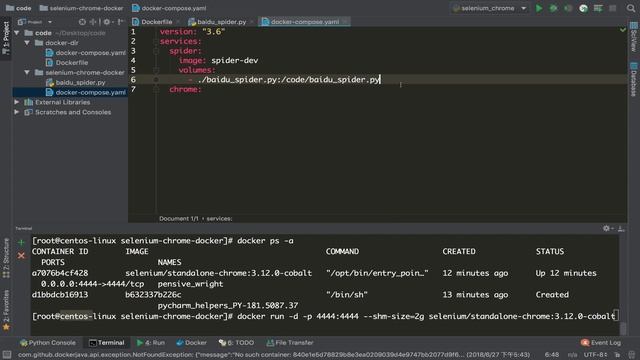Open Project panel gear settings

[107, 22]
